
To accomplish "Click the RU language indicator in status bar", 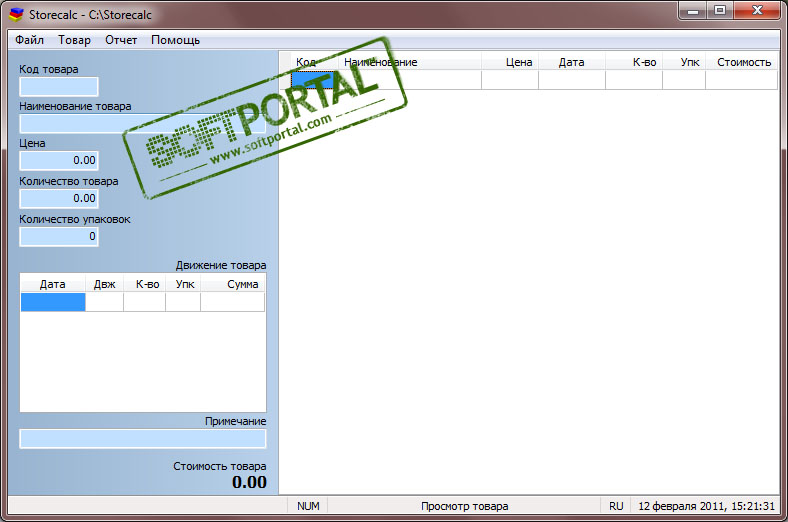I will point(616,506).
